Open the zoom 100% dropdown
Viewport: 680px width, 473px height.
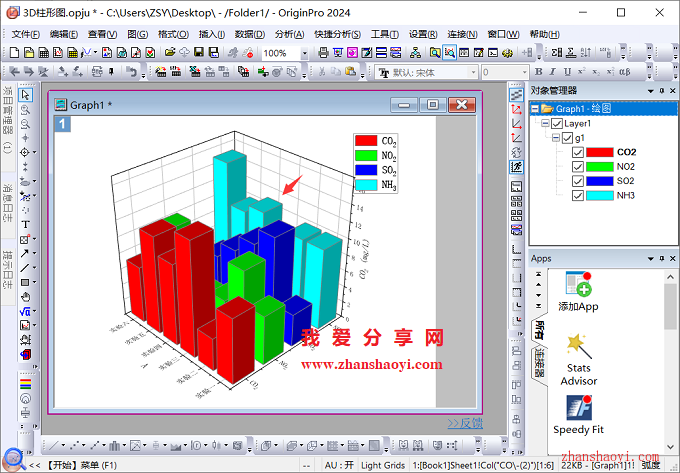[x=304, y=53]
